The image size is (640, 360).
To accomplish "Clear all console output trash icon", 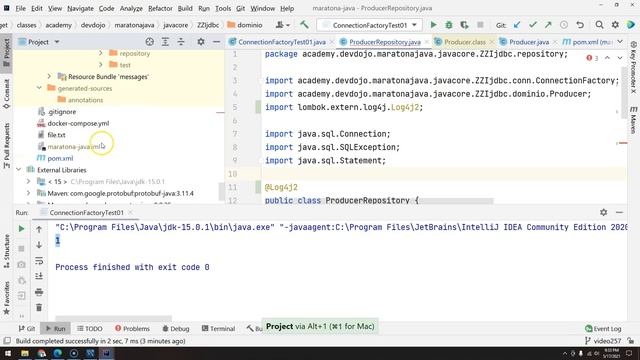I will pos(39,307).
